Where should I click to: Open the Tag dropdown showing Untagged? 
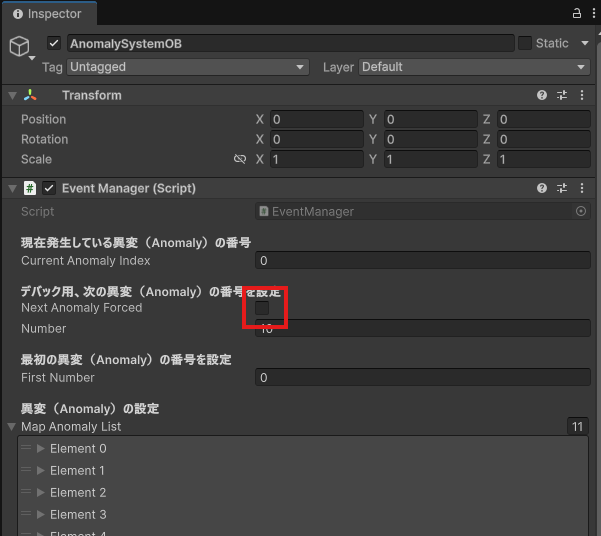pyautogui.click(x=188, y=67)
